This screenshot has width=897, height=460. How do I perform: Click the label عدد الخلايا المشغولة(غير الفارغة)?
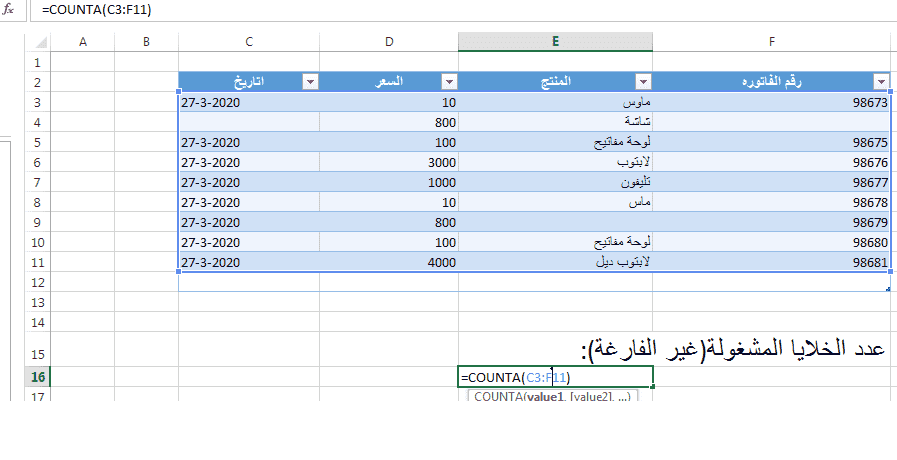[x=732, y=350]
